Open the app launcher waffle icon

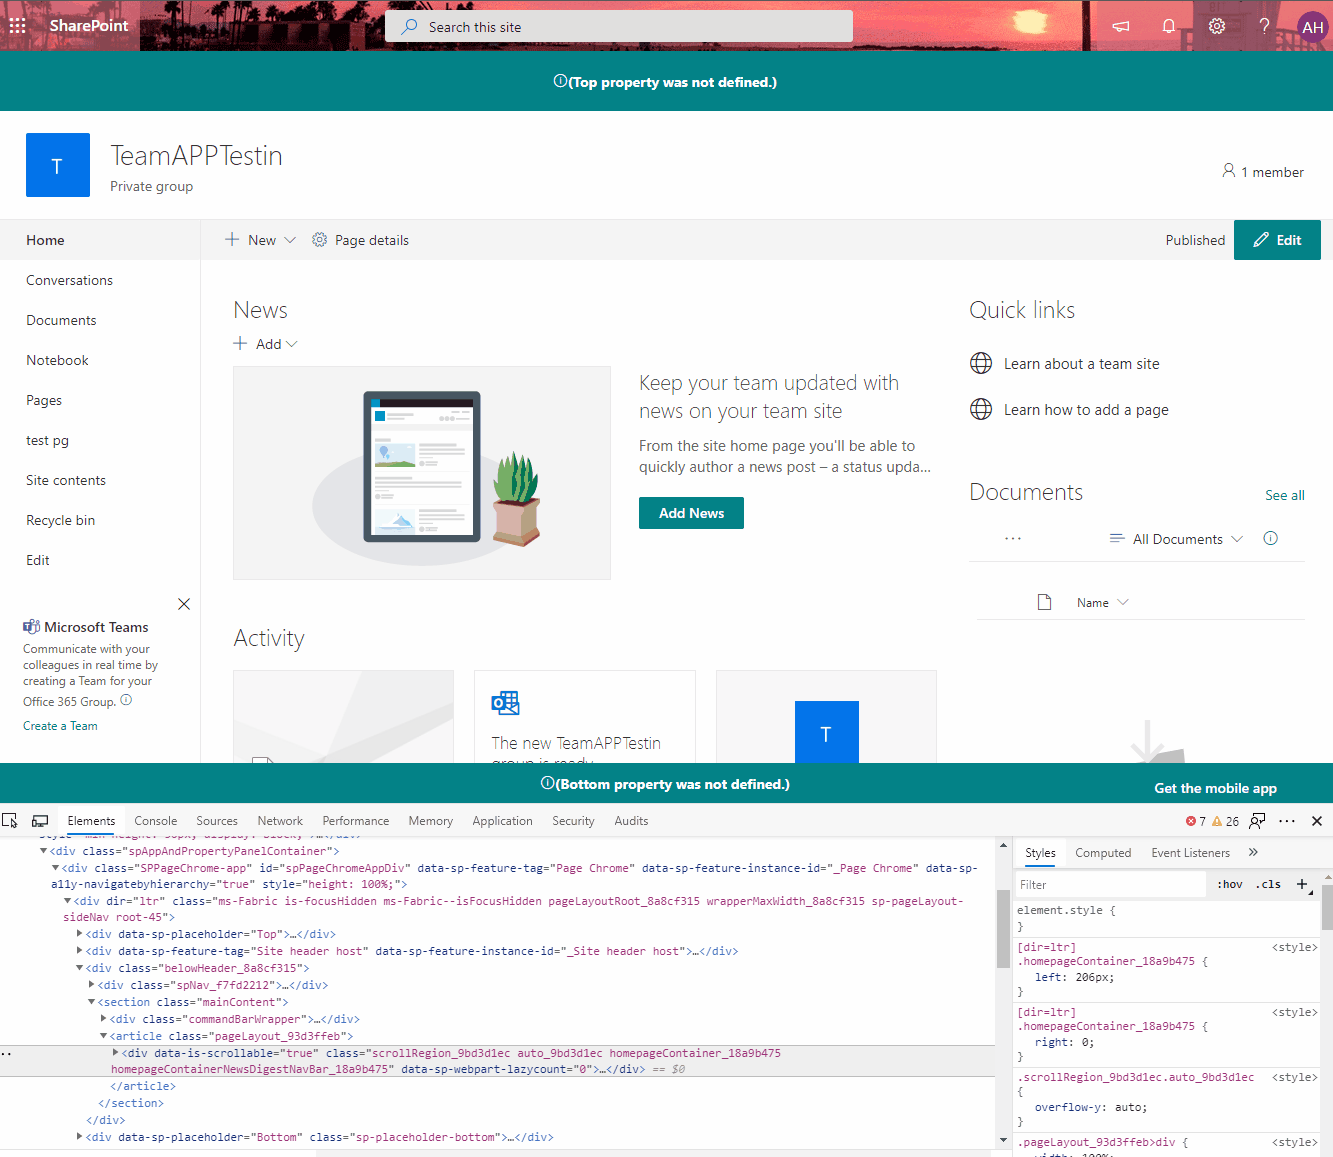pyautogui.click(x=17, y=25)
